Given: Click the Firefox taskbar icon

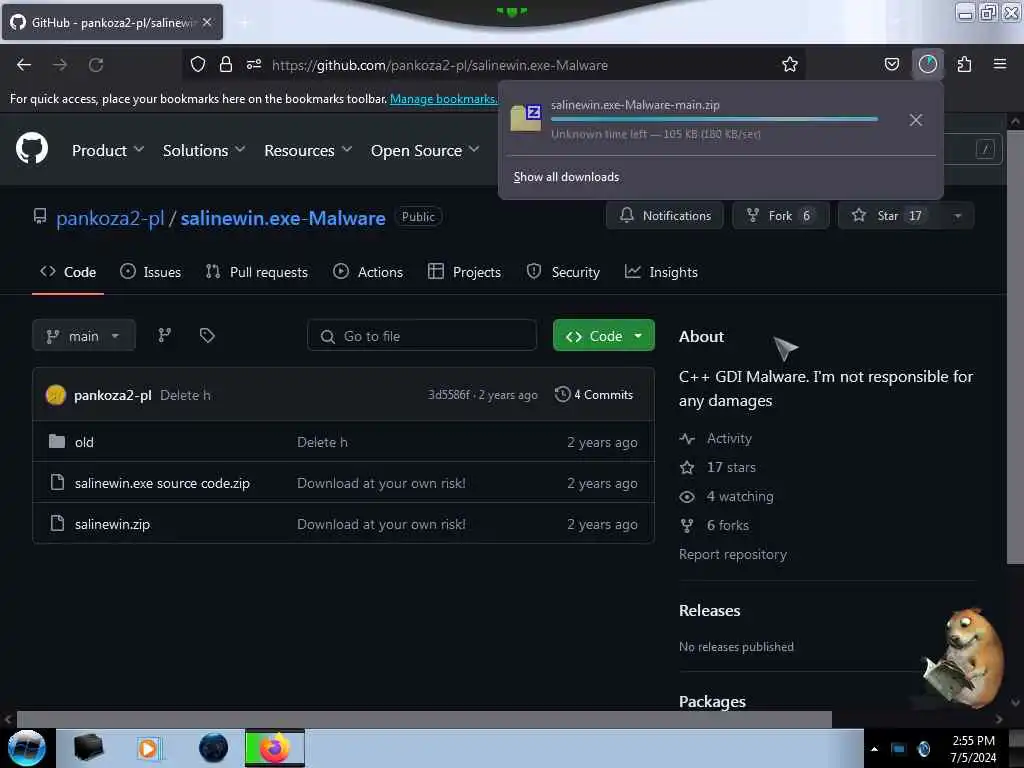Looking at the screenshot, I should 274,748.
